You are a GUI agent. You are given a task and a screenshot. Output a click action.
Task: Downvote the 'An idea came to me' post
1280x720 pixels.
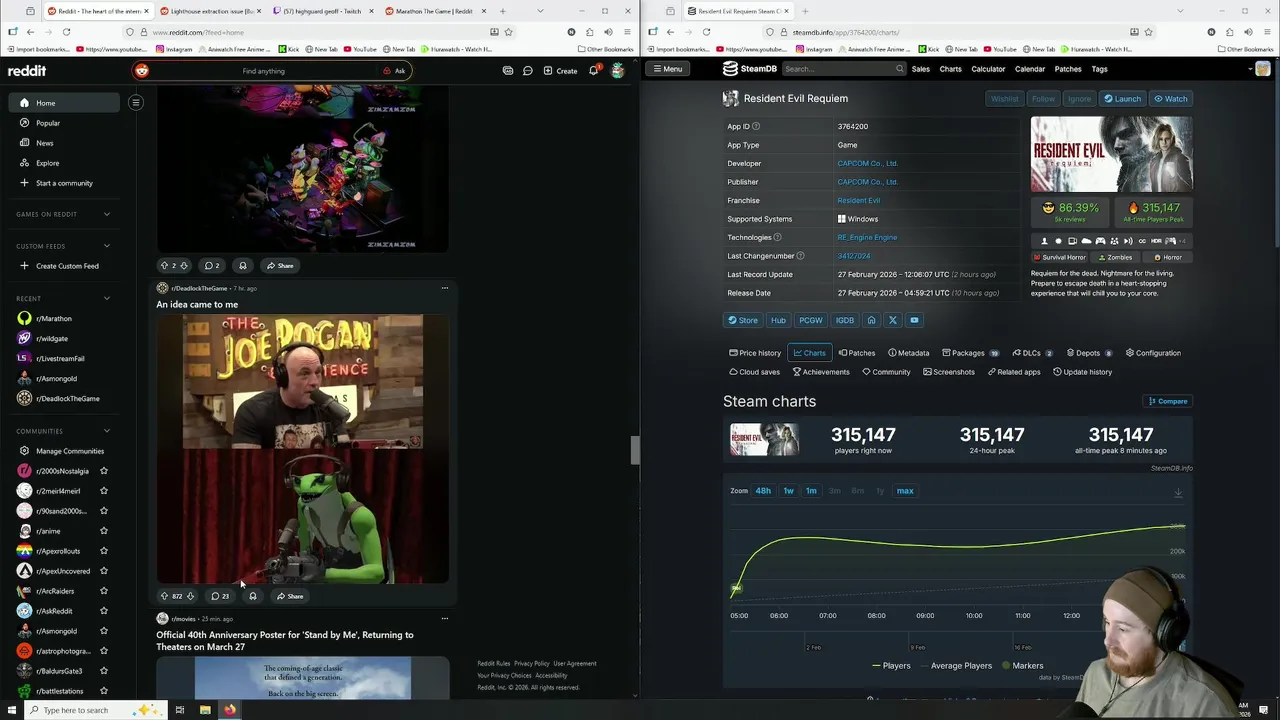pyautogui.click(x=190, y=596)
